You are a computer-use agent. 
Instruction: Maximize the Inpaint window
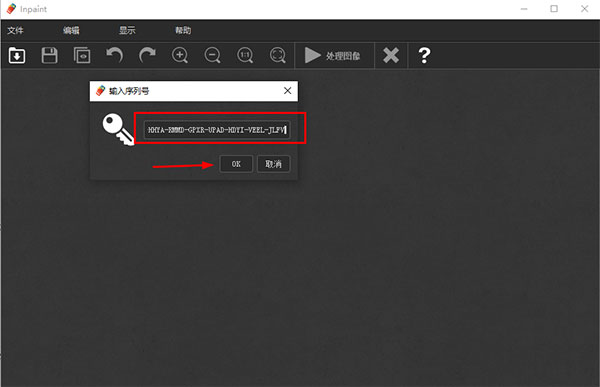coord(554,9)
